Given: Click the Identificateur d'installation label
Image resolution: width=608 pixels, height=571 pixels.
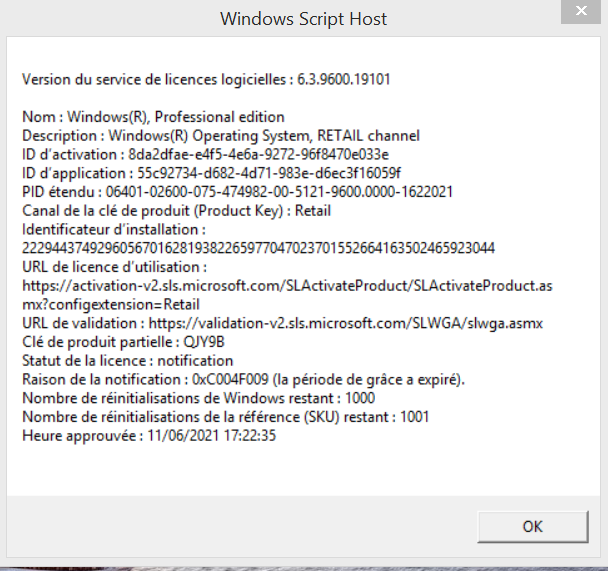Looking at the screenshot, I should tap(114, 229).
